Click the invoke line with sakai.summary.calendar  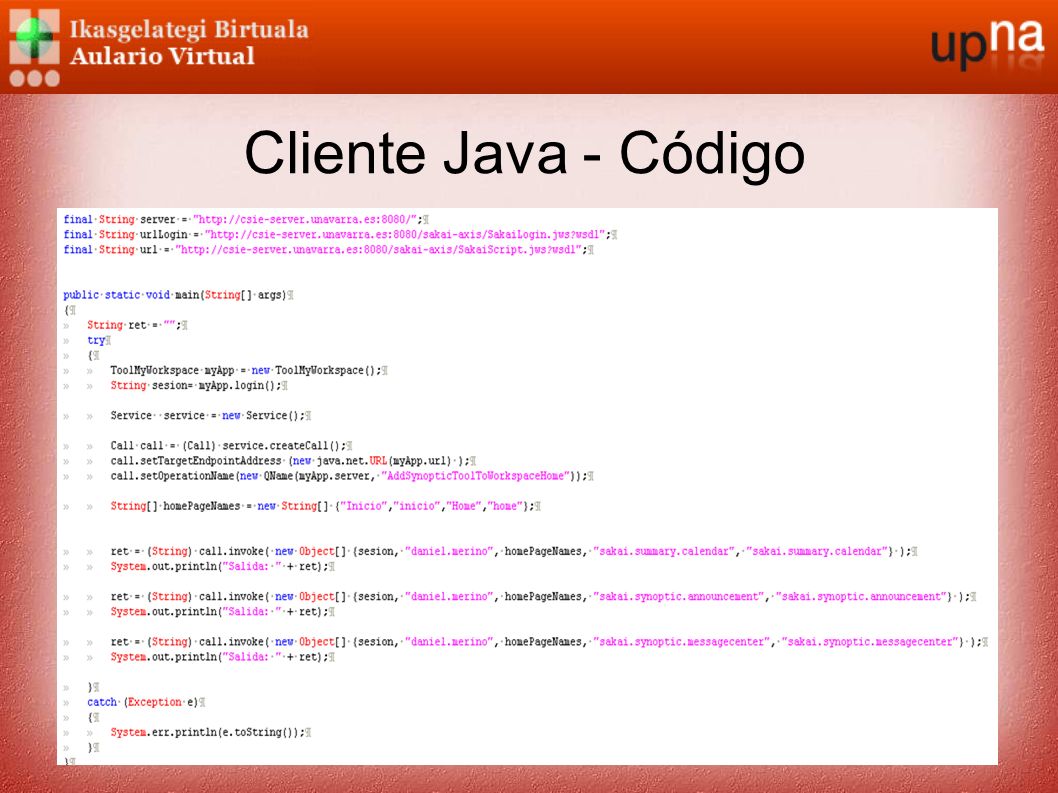coord(513,551)
